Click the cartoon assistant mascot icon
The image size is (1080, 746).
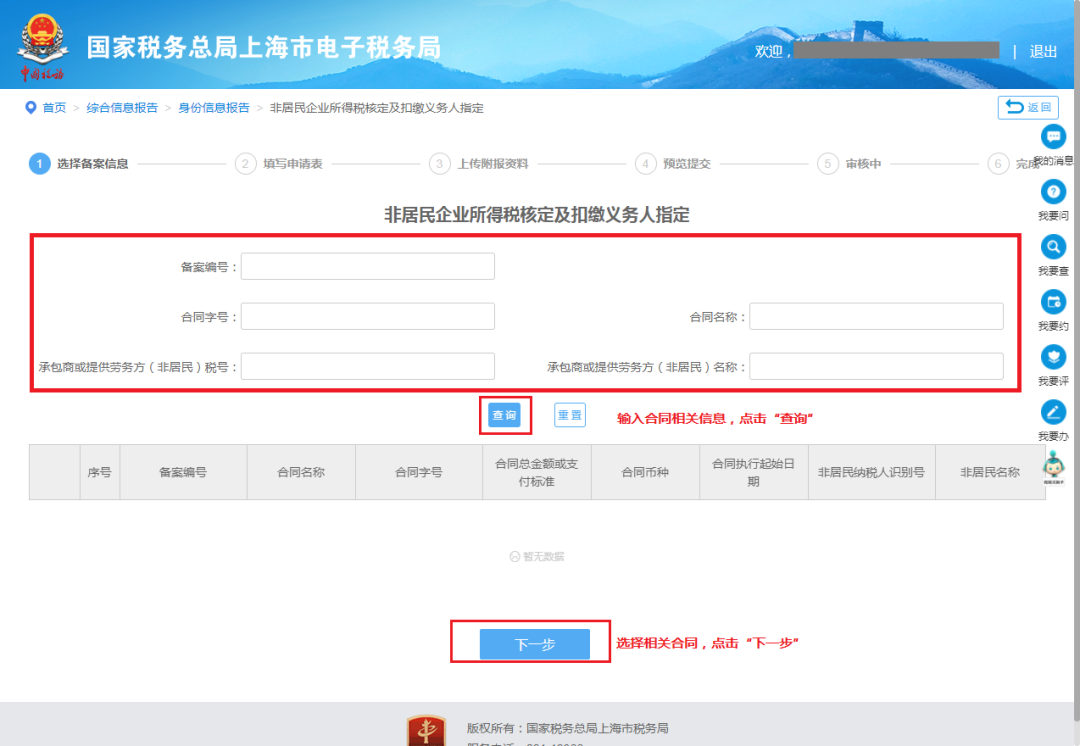(1053, 466)
